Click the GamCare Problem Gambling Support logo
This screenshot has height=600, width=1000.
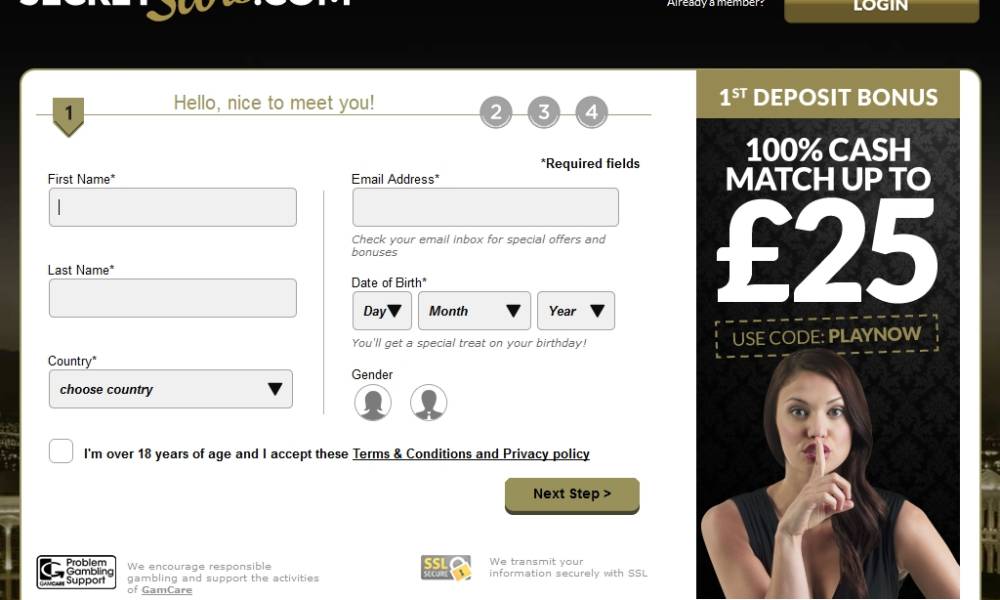[x=77, y=572]
